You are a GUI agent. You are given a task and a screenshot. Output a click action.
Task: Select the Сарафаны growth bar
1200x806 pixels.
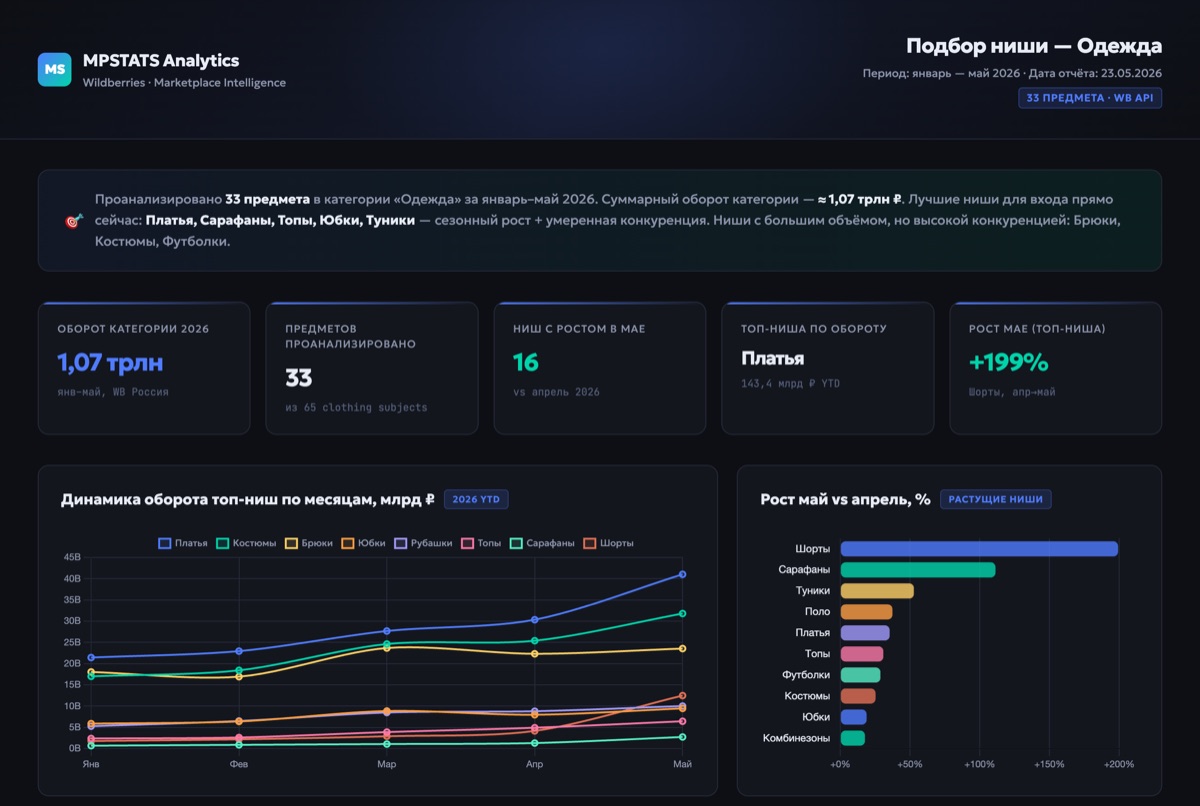[x=918, y=570]
